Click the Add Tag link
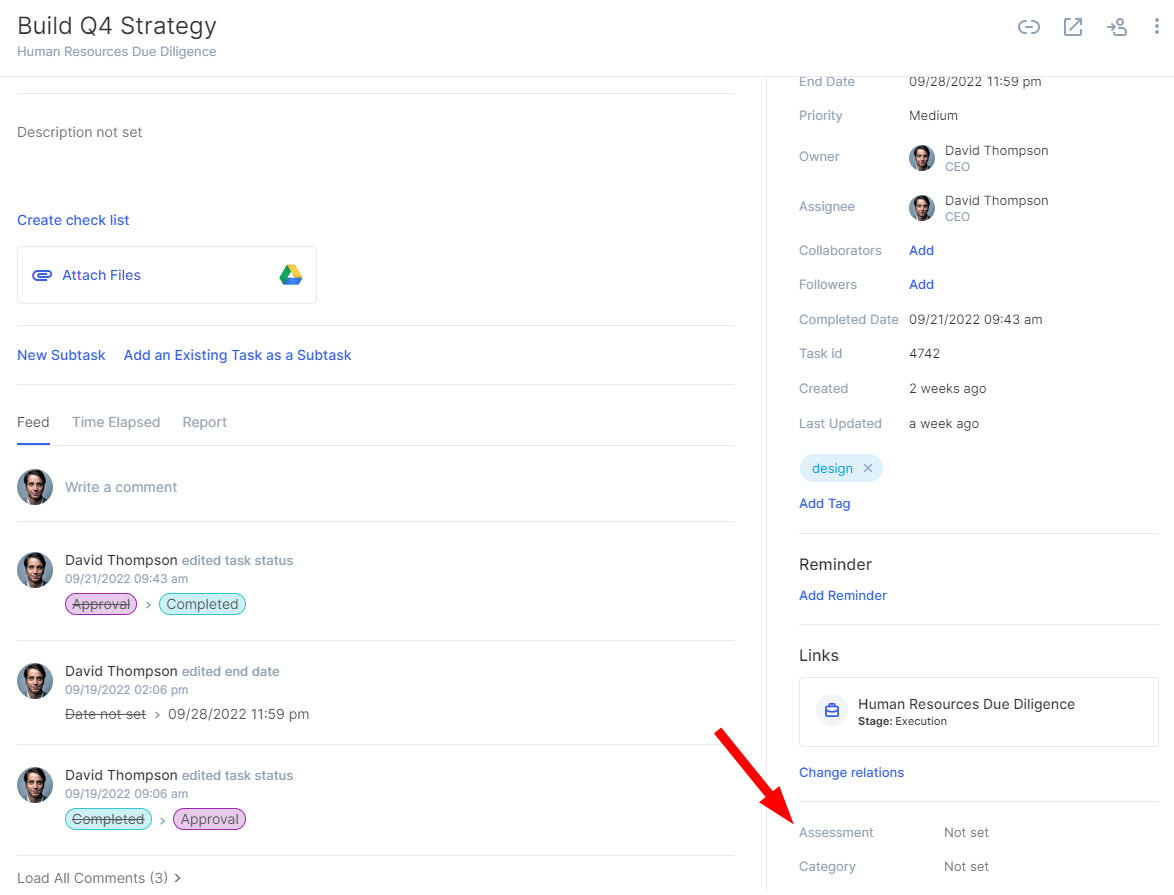This screenshot has height=895, width=1174. pyautogui.click(x=824, y=503)
